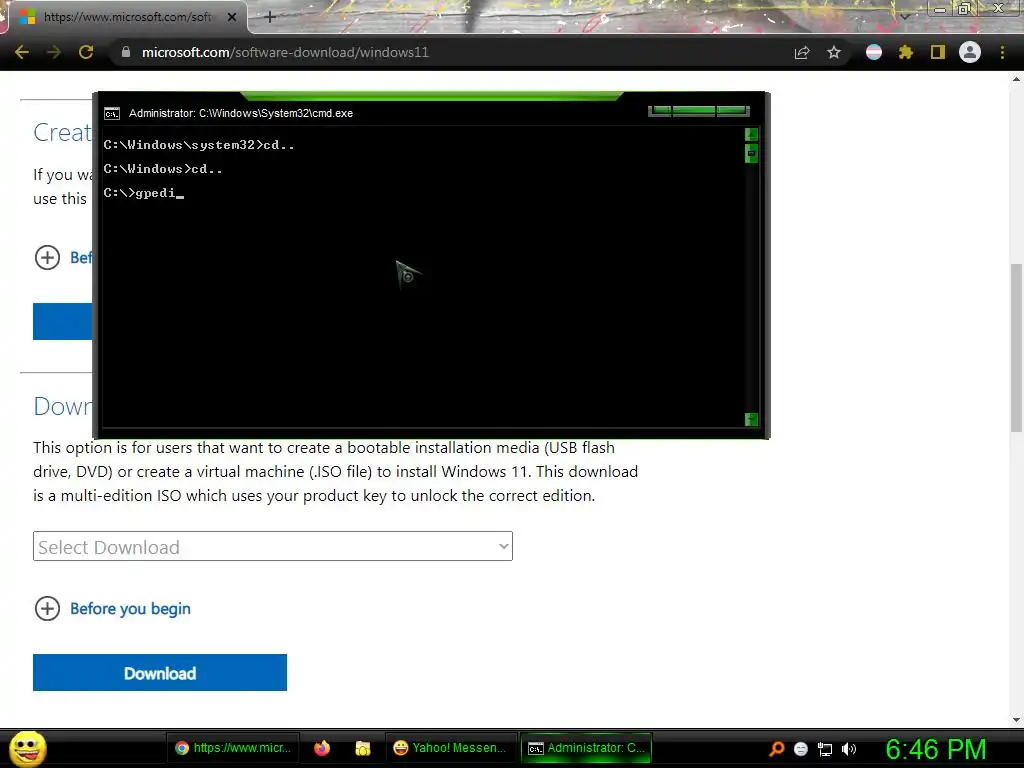The height and width of the screenshot is (768, 1024).
Task: Toggle the Chrome side panel
Action: pos(938,52)
